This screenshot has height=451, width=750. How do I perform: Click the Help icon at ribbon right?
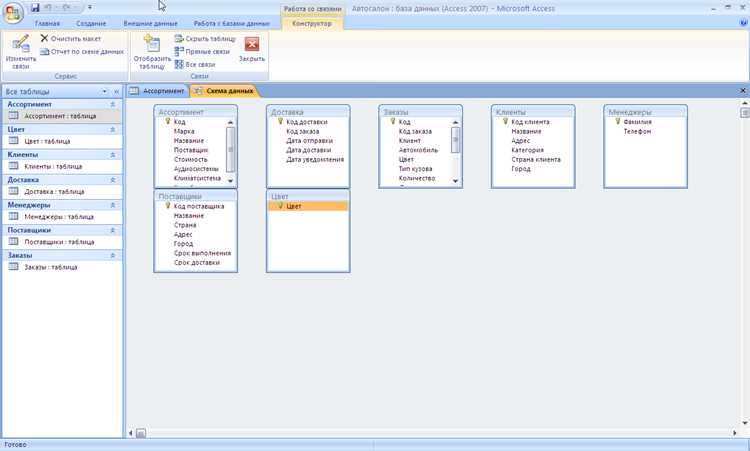click(744, 22)
